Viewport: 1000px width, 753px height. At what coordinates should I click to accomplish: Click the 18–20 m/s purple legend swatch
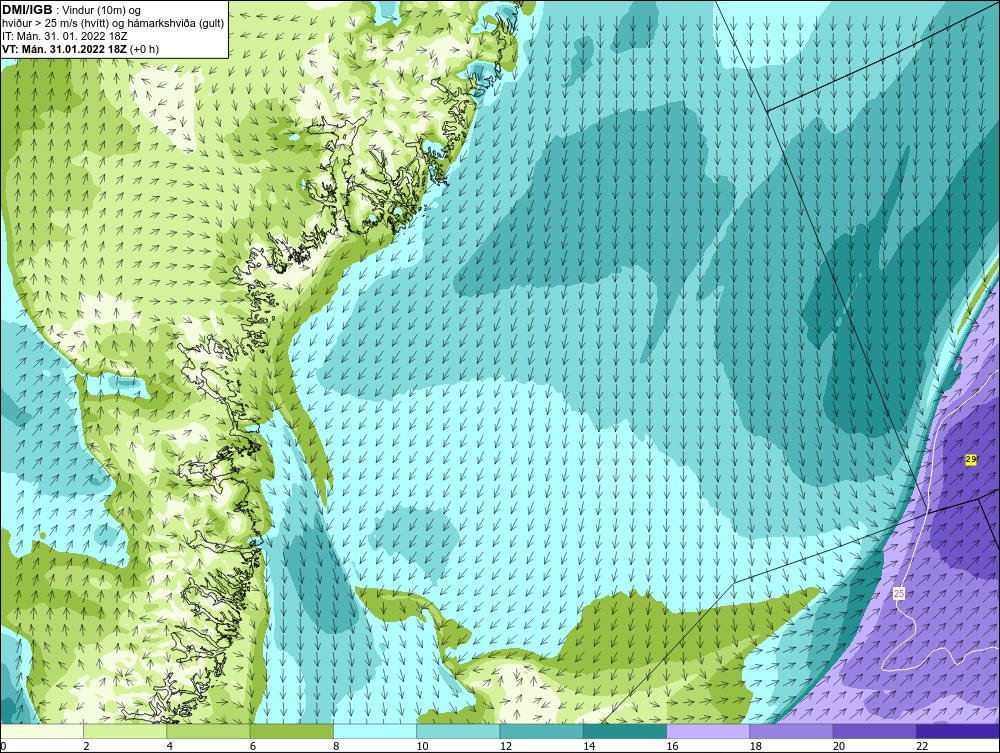coord(791,731)
